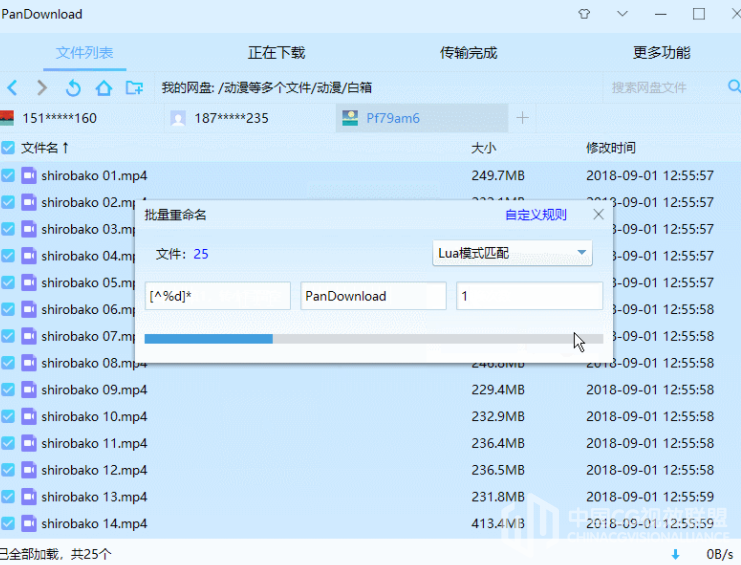The image size is (741, 565).
Task: Click video icon of shirobako 01.mp4
Action: click(x=29, y=176)
